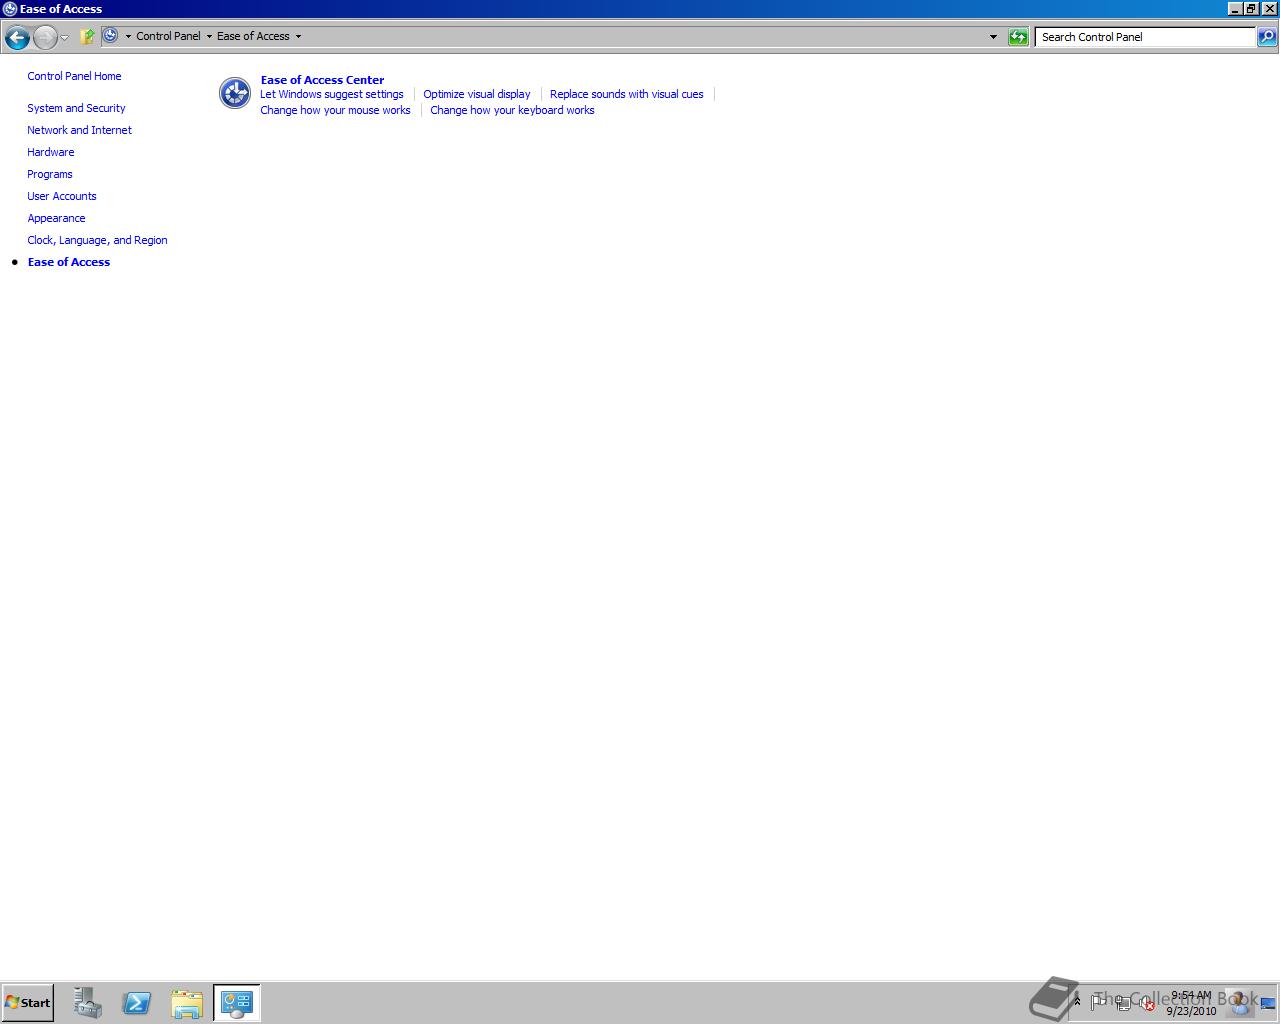Open the recent pages dropdown arrow
Image resolution: width=1280 pixels, height=1024 pixels.
(x=65, y=38)
